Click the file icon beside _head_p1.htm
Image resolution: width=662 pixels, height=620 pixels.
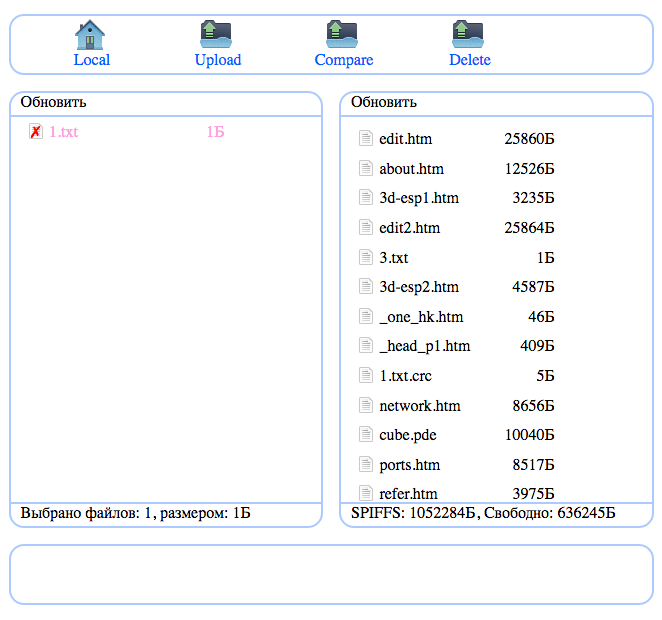click(366, 345)
